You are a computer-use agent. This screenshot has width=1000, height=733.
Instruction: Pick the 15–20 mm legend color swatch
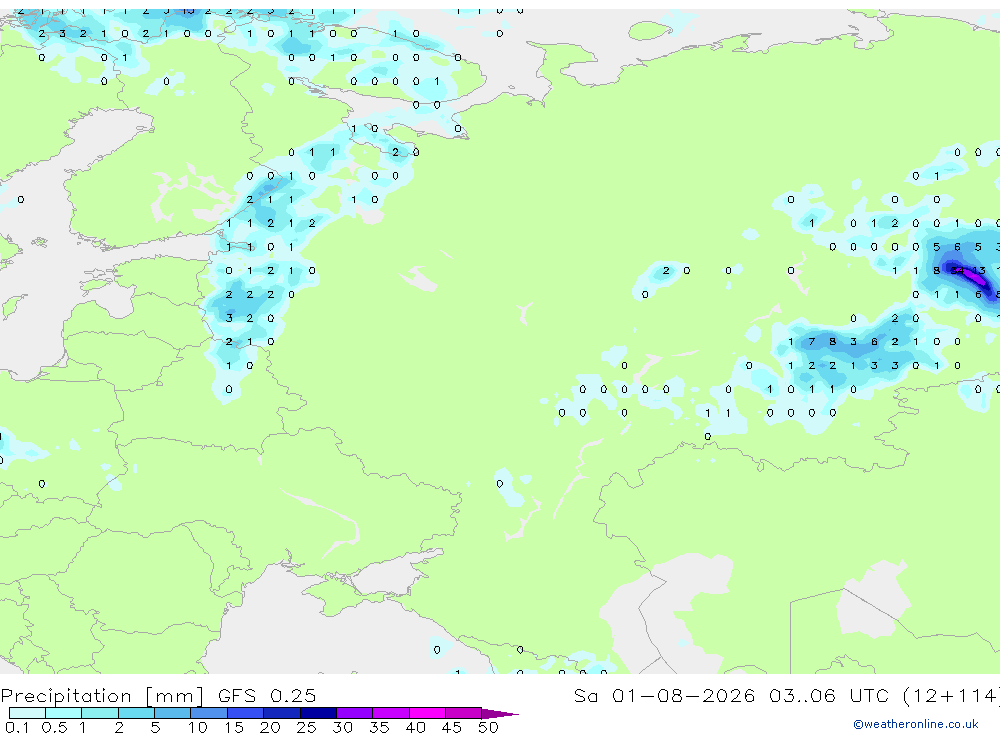pos(246,713)
